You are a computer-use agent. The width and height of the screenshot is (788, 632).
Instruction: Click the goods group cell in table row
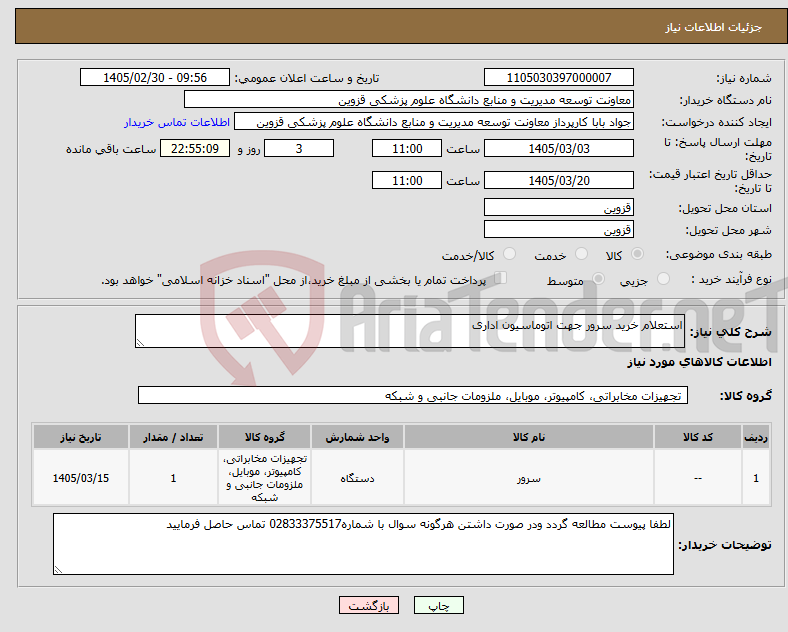pyautogui.click(x=264, y=478)
